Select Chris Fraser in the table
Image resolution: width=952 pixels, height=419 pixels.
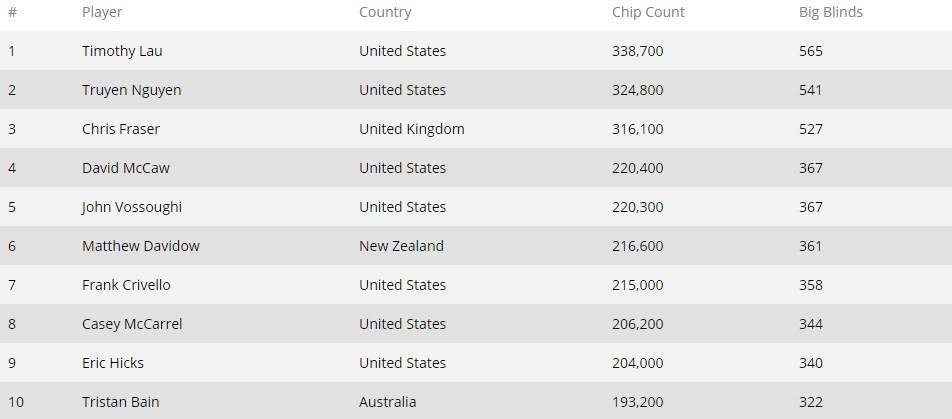(x=120, y=129)
